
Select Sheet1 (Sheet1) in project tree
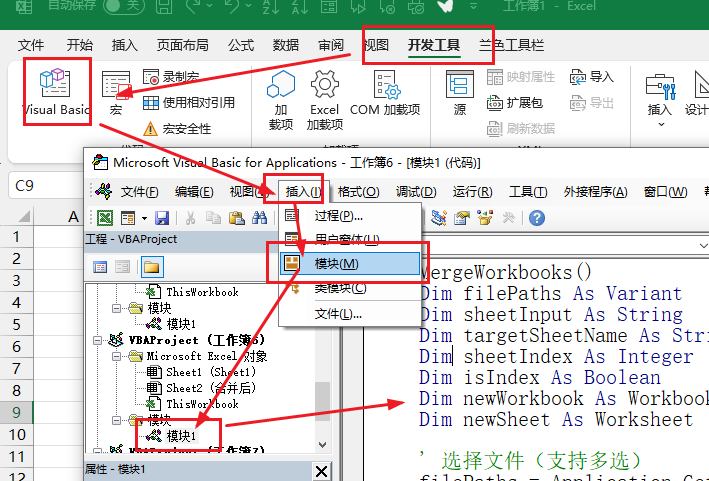coord(201,372)
